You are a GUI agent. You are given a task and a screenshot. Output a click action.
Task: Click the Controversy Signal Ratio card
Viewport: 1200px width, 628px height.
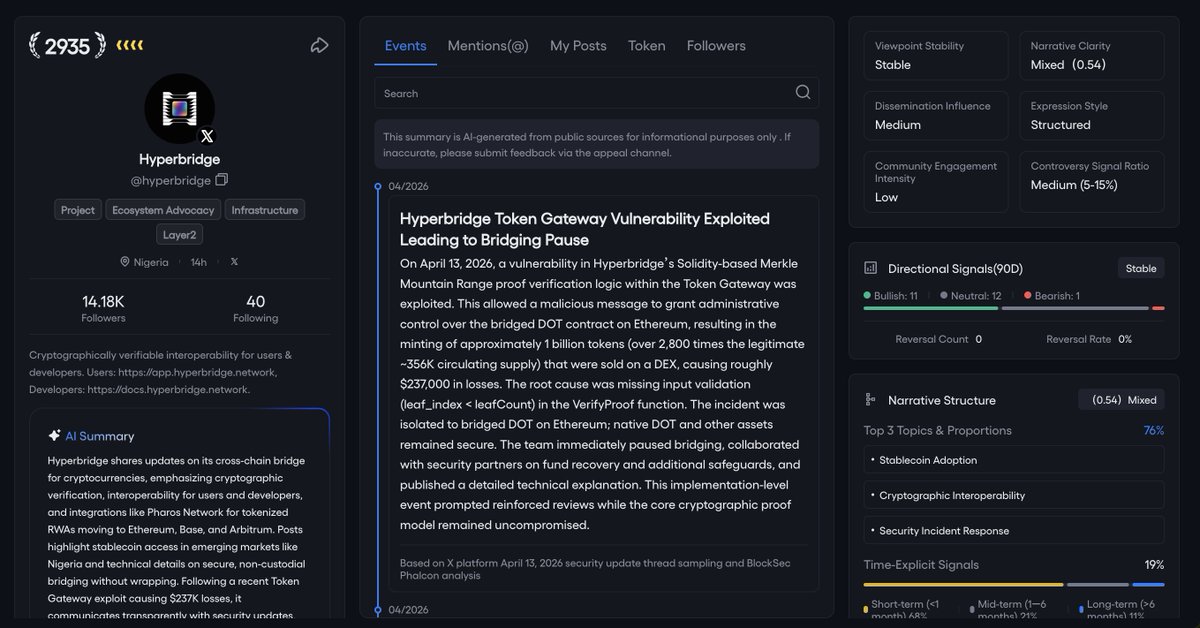point(1092,182)
